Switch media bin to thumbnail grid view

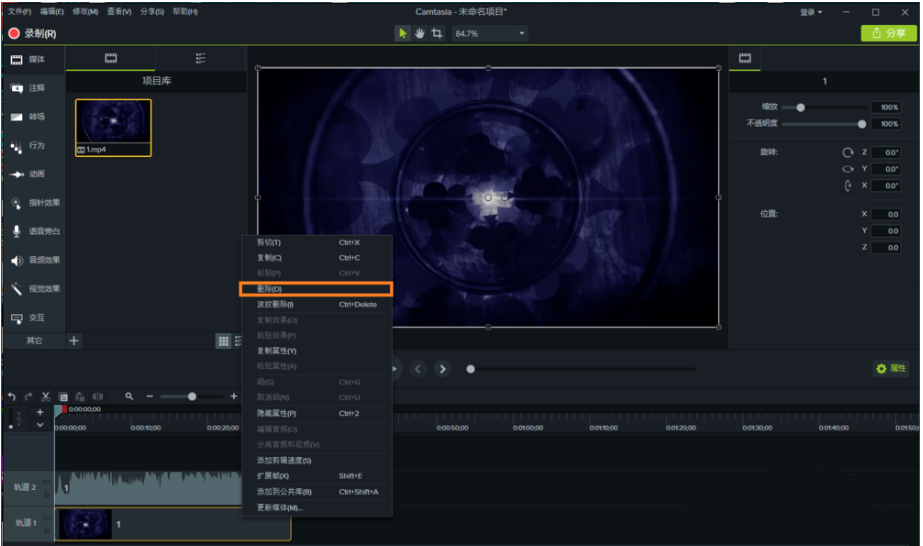tap(223, 341)
